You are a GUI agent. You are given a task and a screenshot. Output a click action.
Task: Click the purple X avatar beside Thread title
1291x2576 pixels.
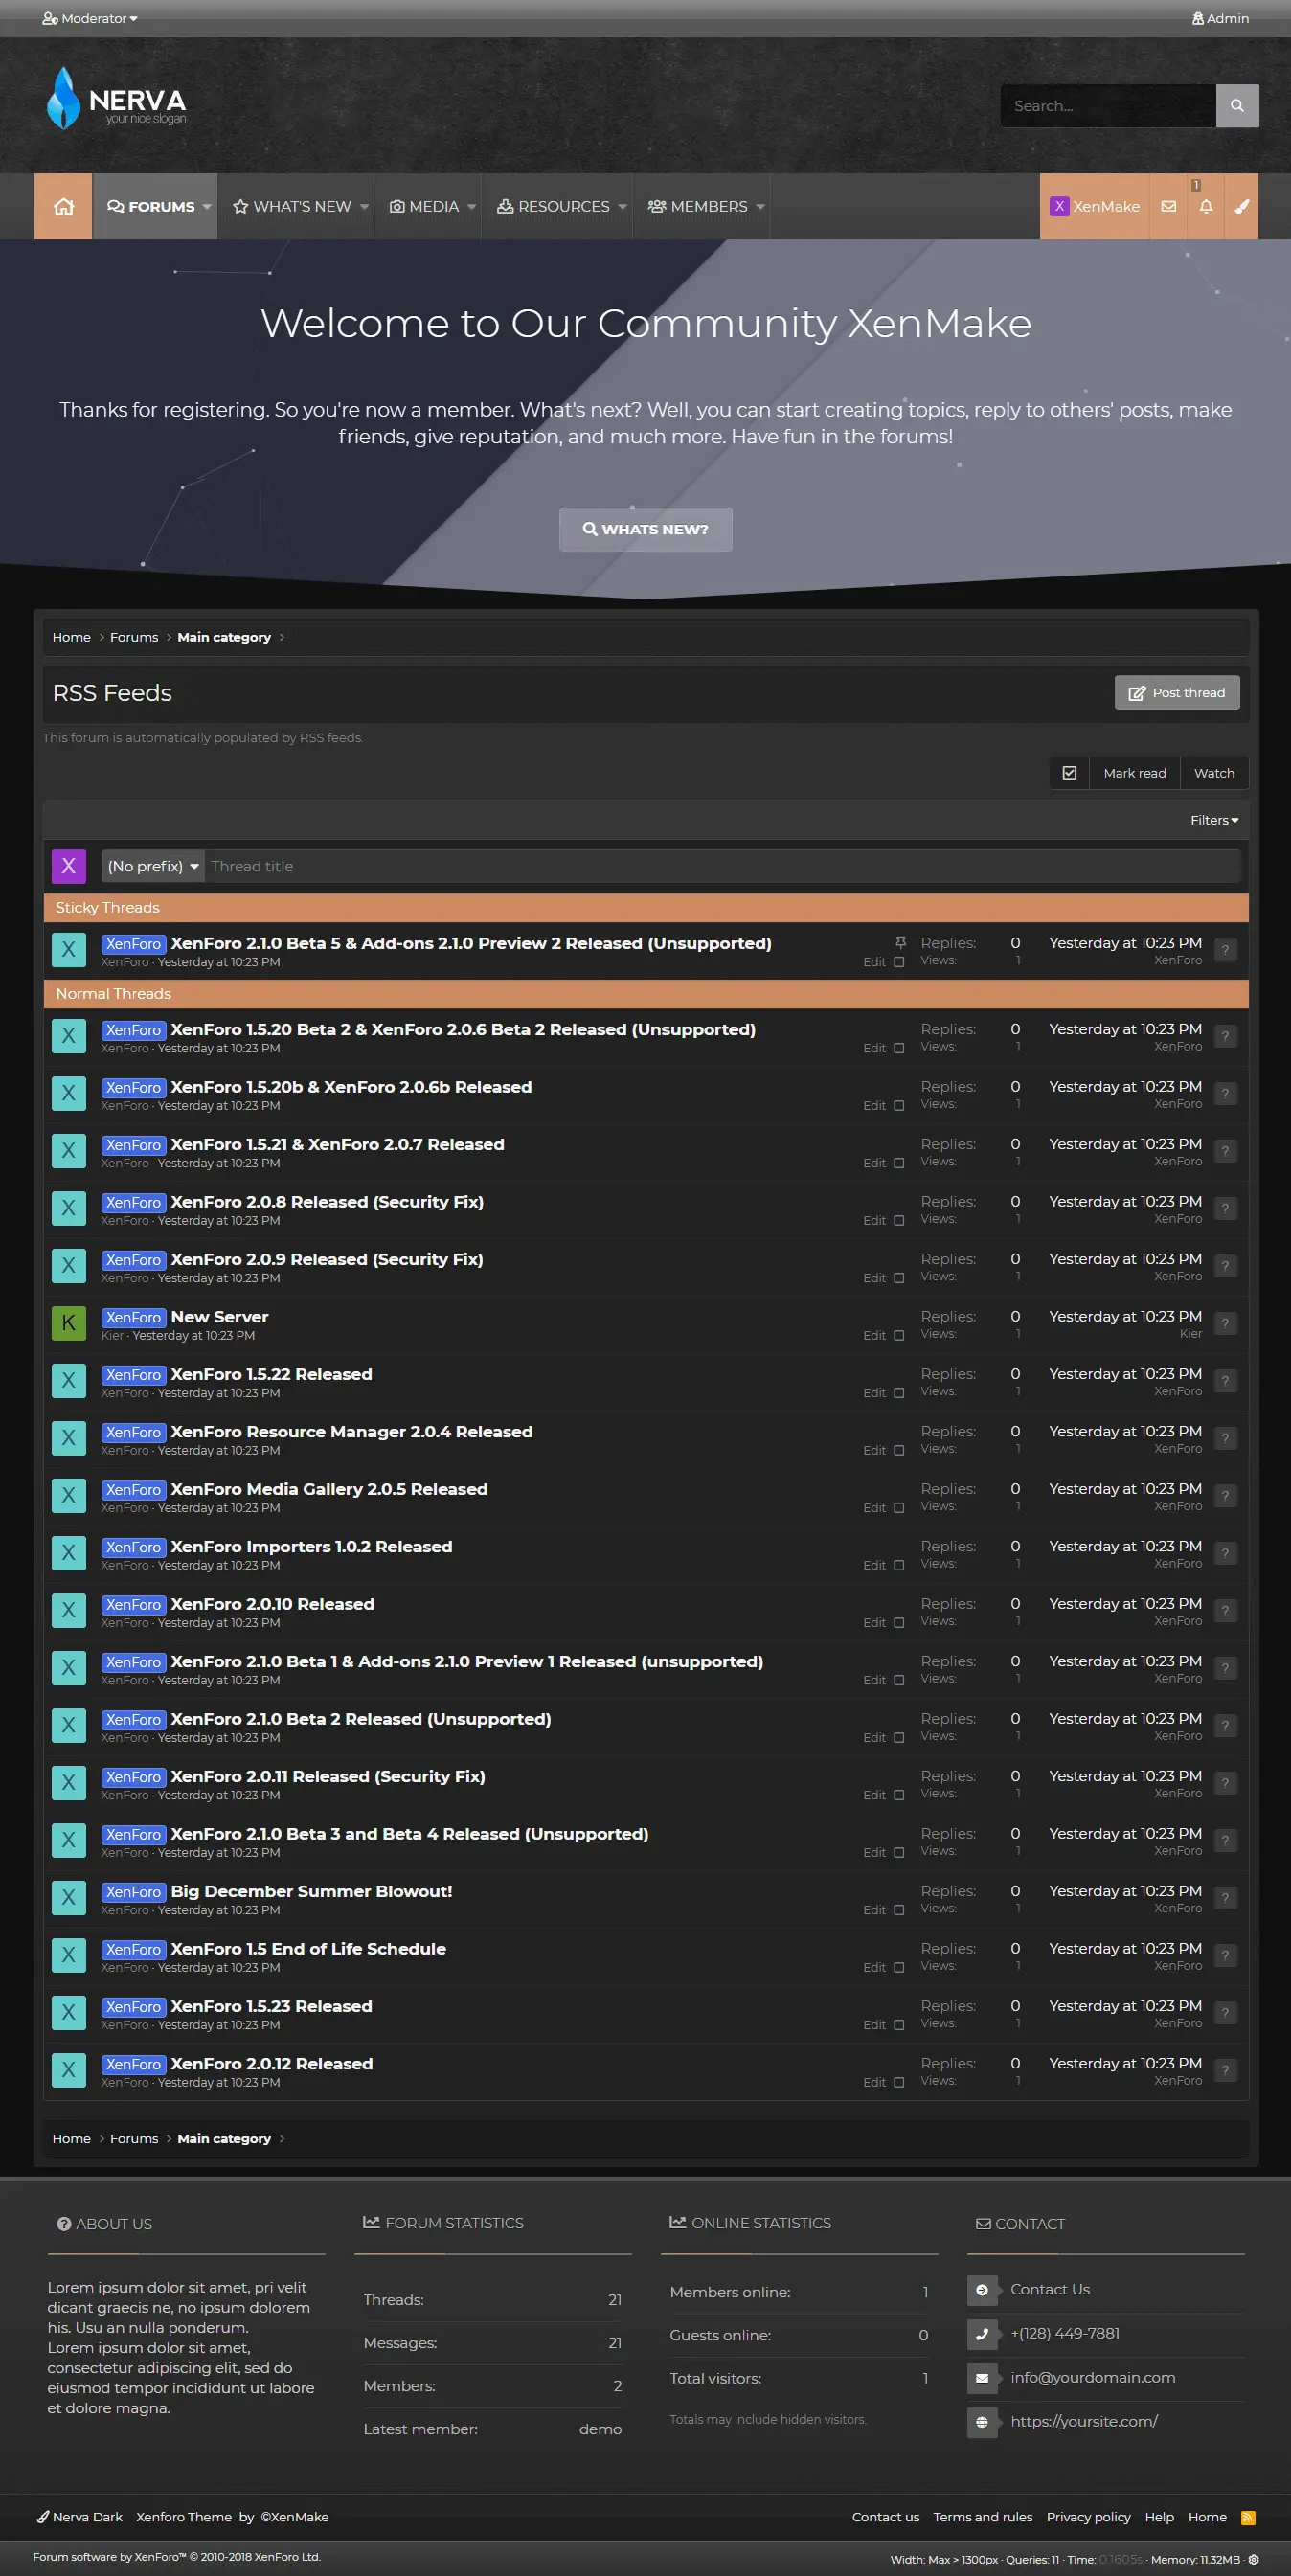69,866
